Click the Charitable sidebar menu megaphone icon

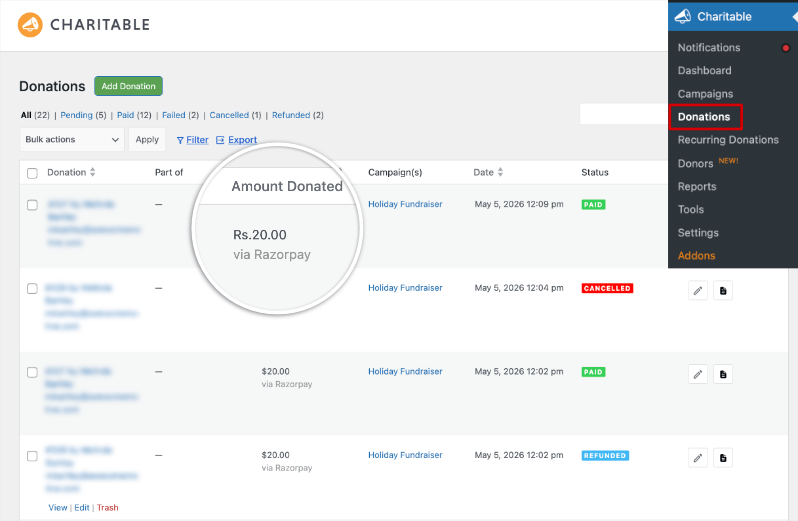(682, 16)
